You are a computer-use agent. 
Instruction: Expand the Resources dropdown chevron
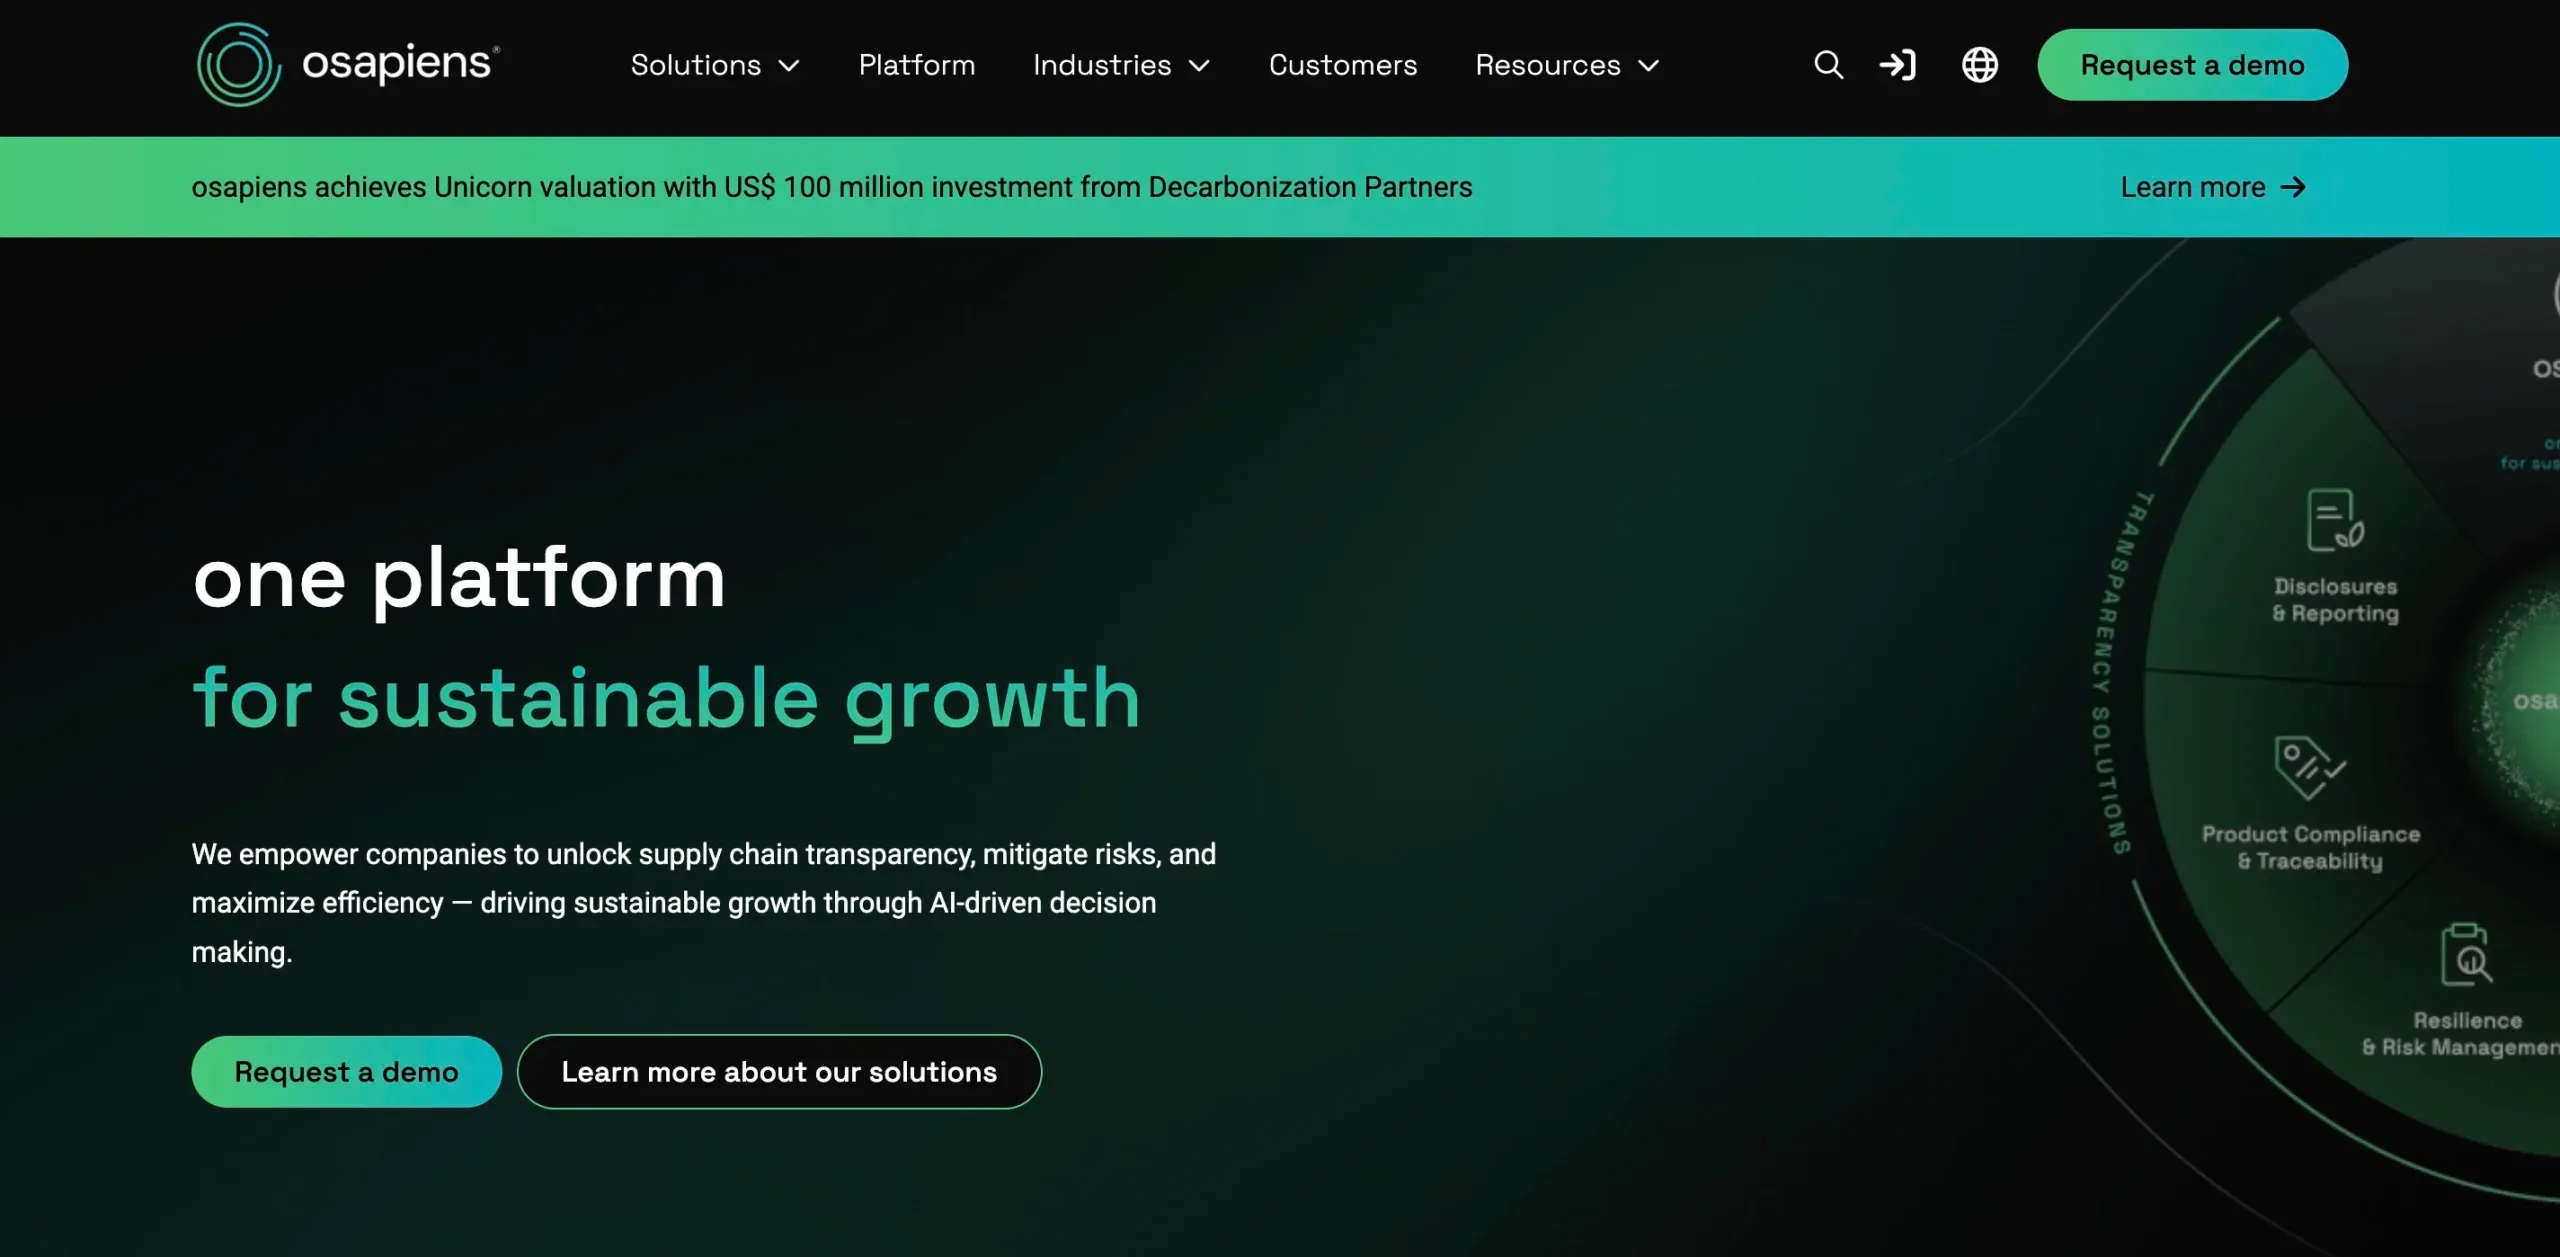(x=1648, y=66)
